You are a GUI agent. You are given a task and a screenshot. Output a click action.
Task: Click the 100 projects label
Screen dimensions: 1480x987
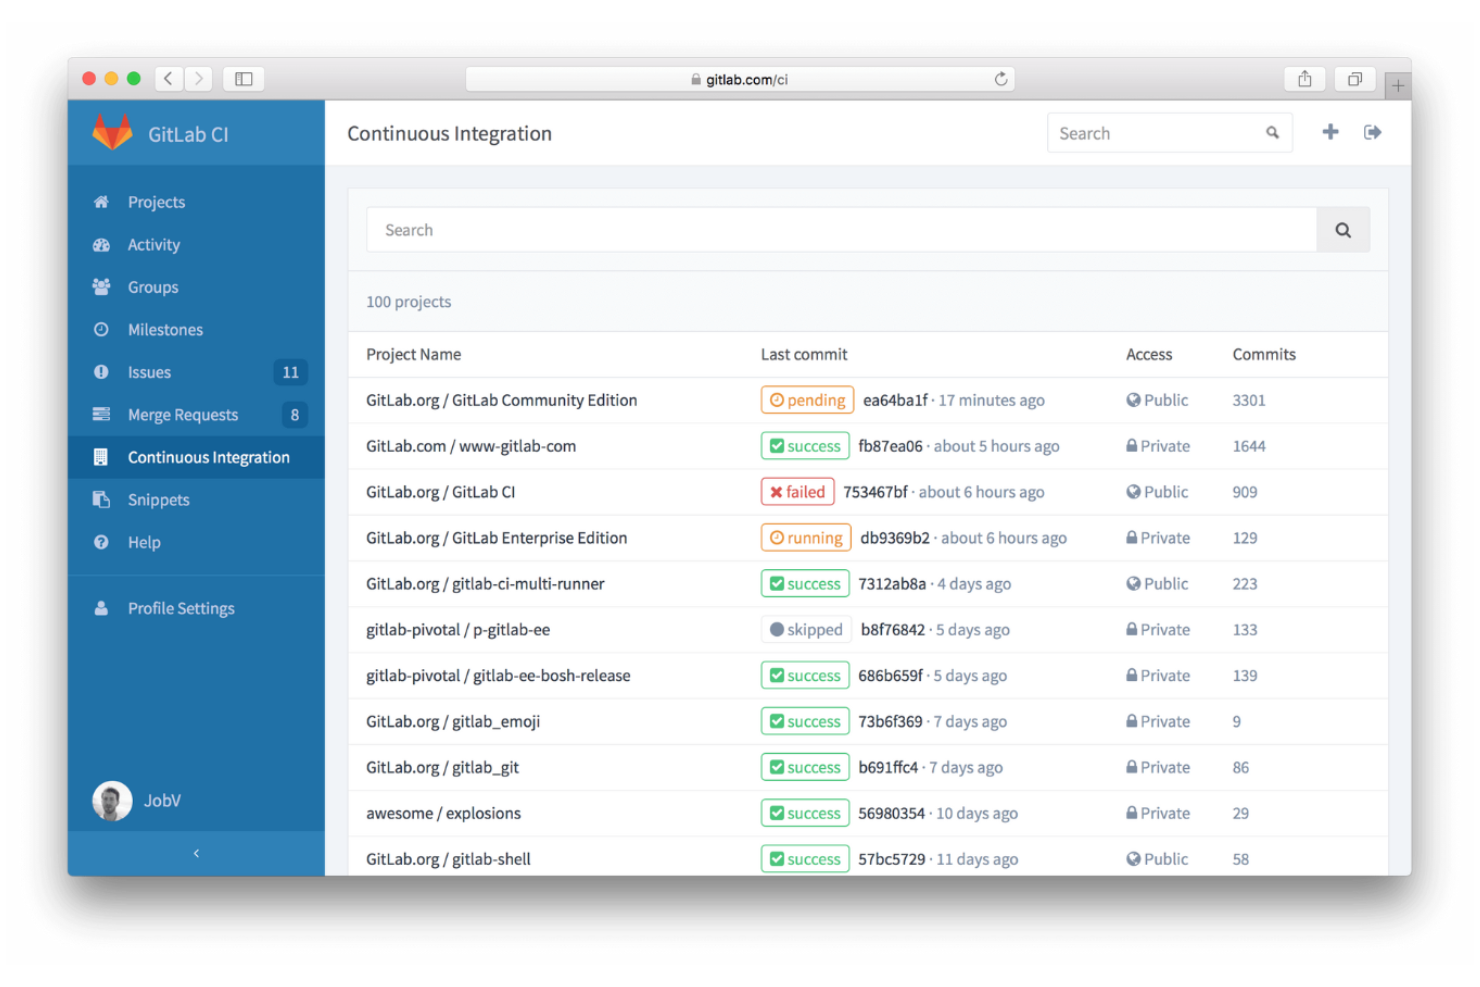coord(408,302)
